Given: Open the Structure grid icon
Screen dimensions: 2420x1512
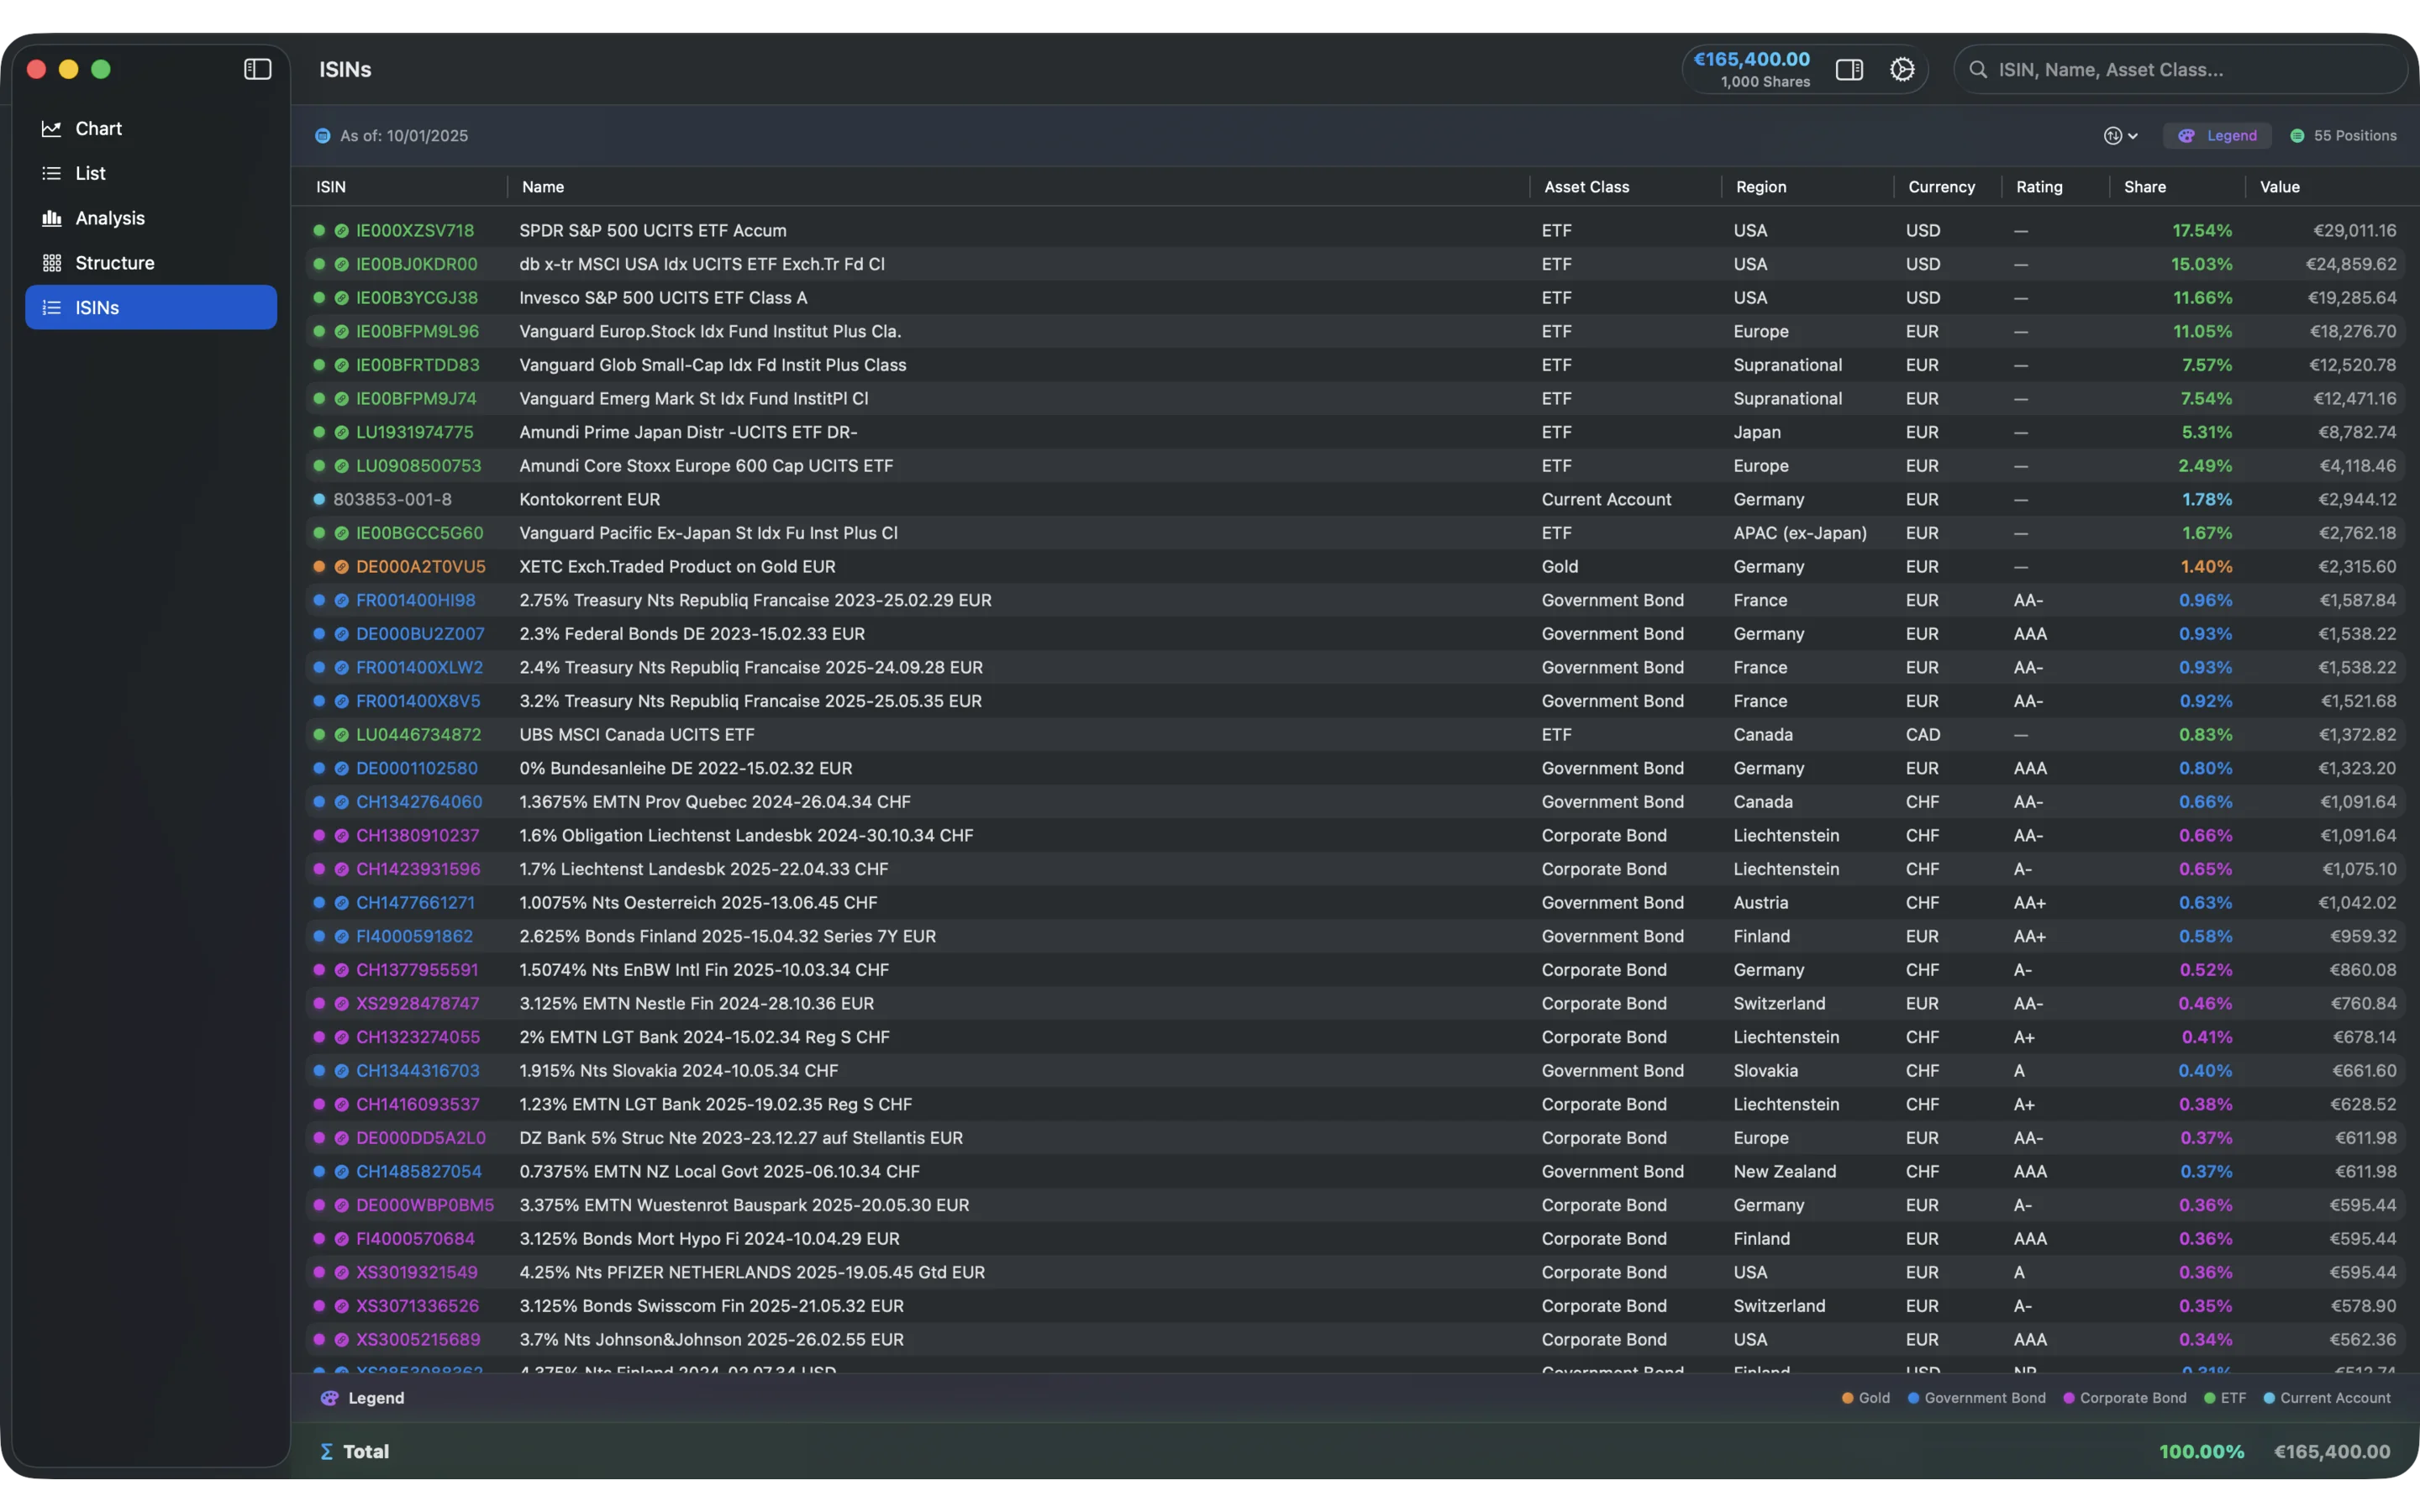Looking at the screenshot, I should coord(52,262).
